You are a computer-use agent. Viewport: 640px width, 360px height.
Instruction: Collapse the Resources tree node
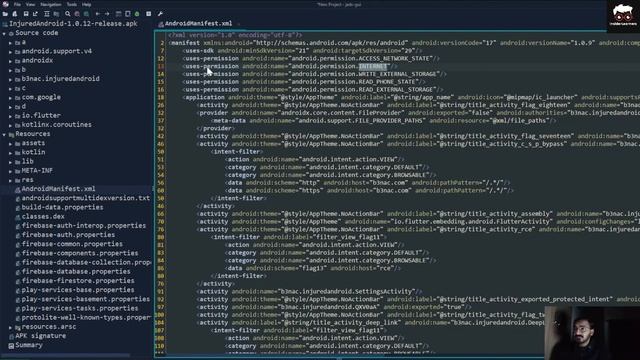(x=4, y=134)
